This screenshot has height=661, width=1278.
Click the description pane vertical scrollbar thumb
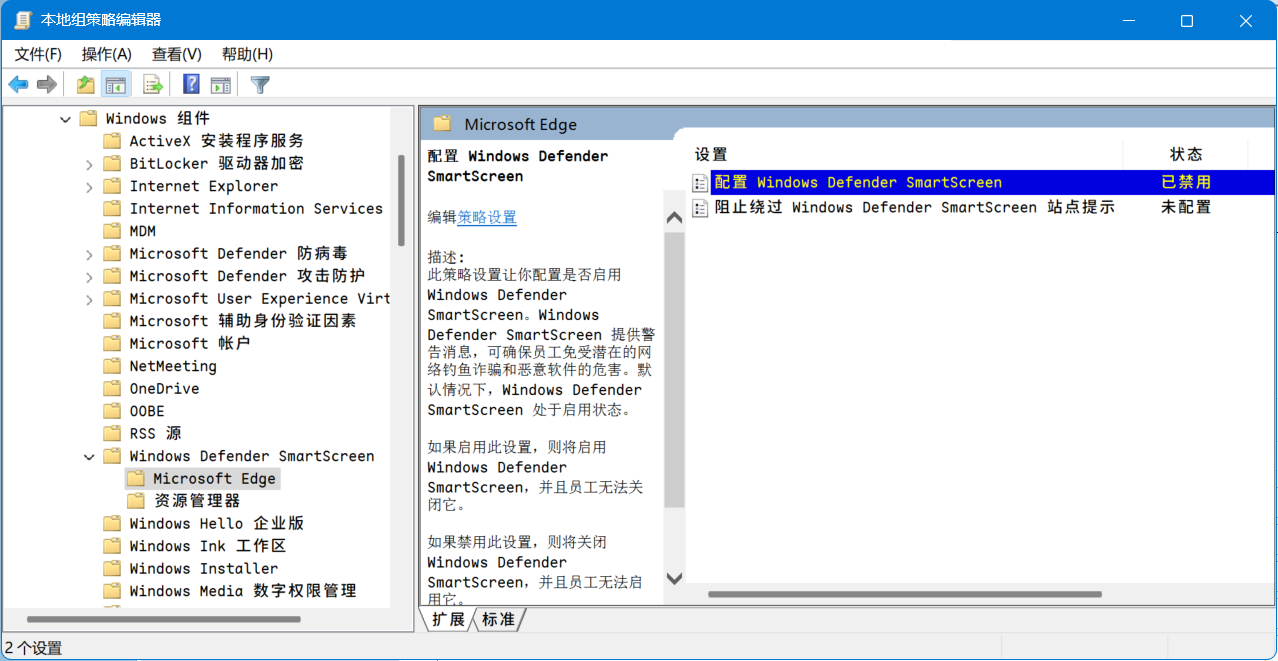coord(674,370)
